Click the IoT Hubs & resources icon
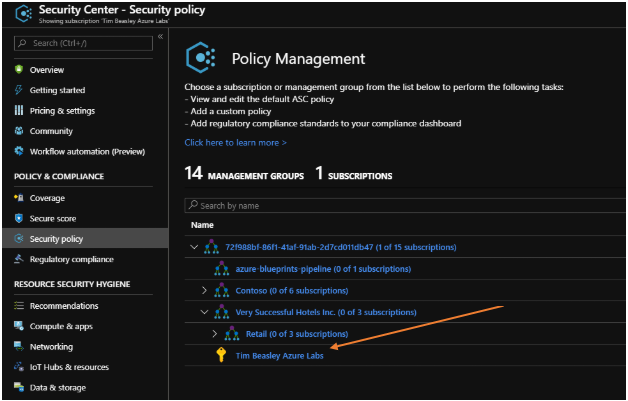 pyautogui.click(x=19, y=367)
